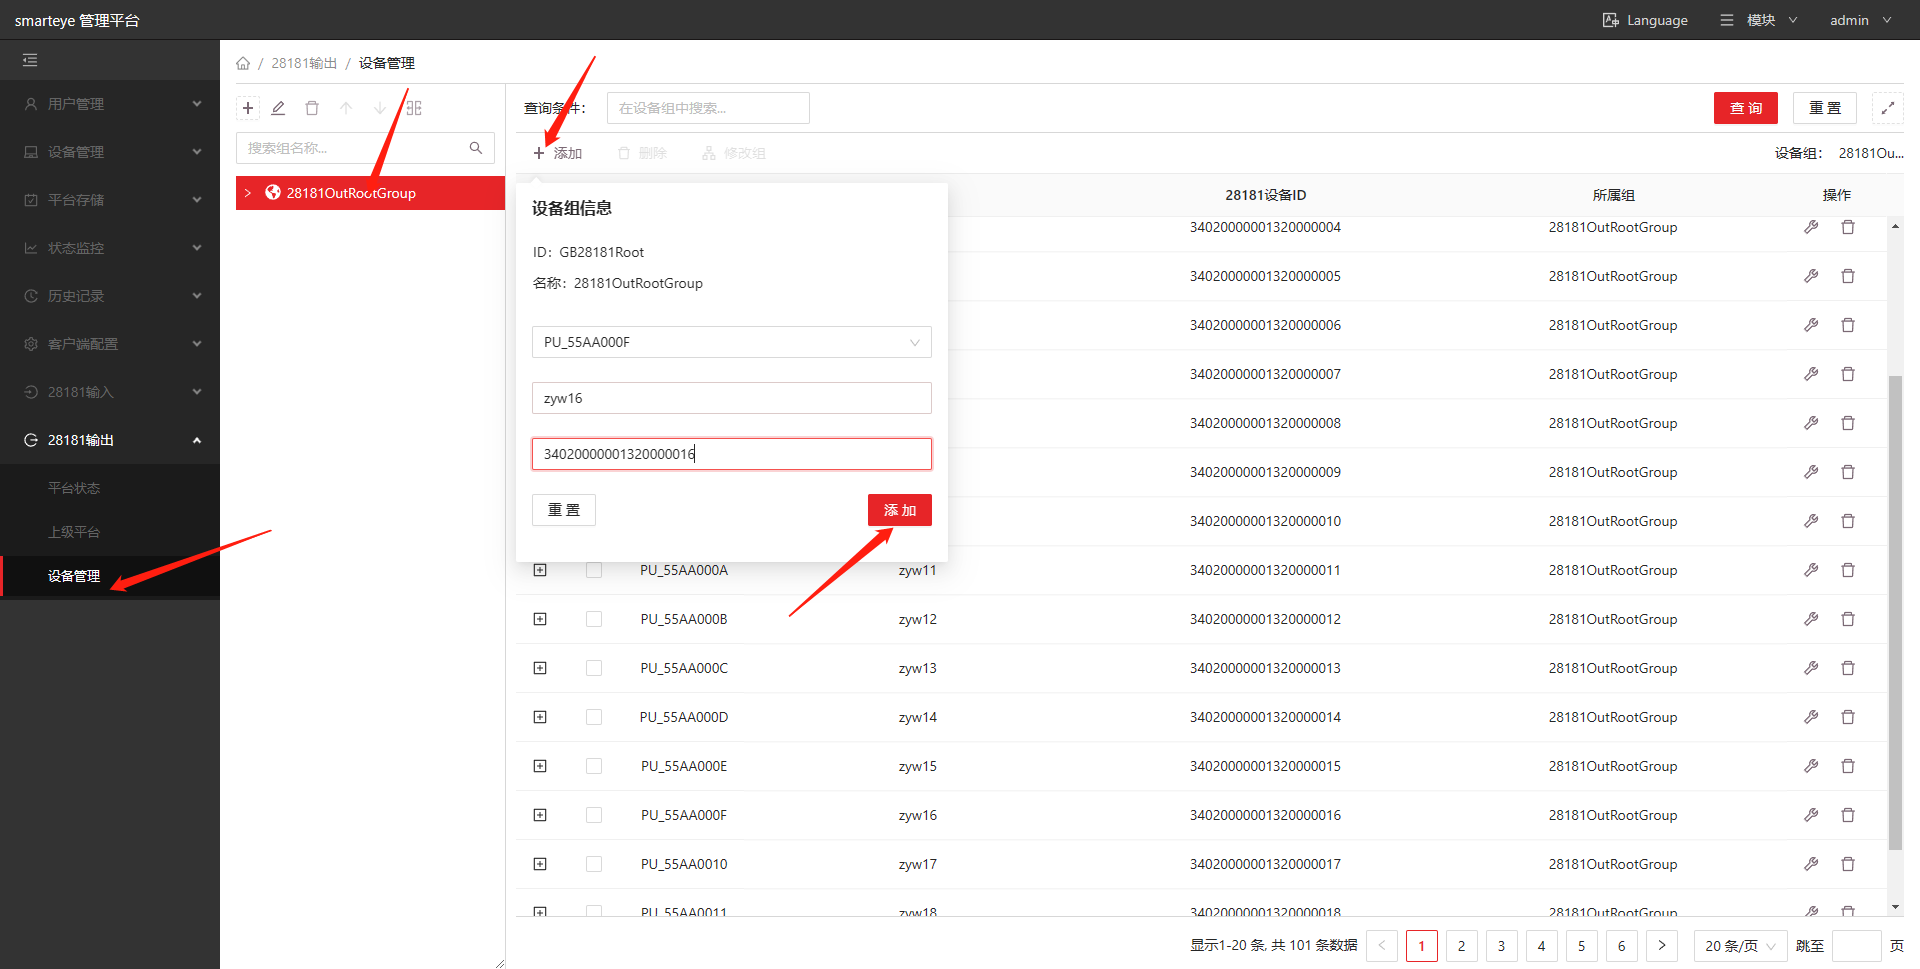Screen dimensions: 1920x969
Task: Add a new device group with plus icon
Action: click(x=248, y=108)
